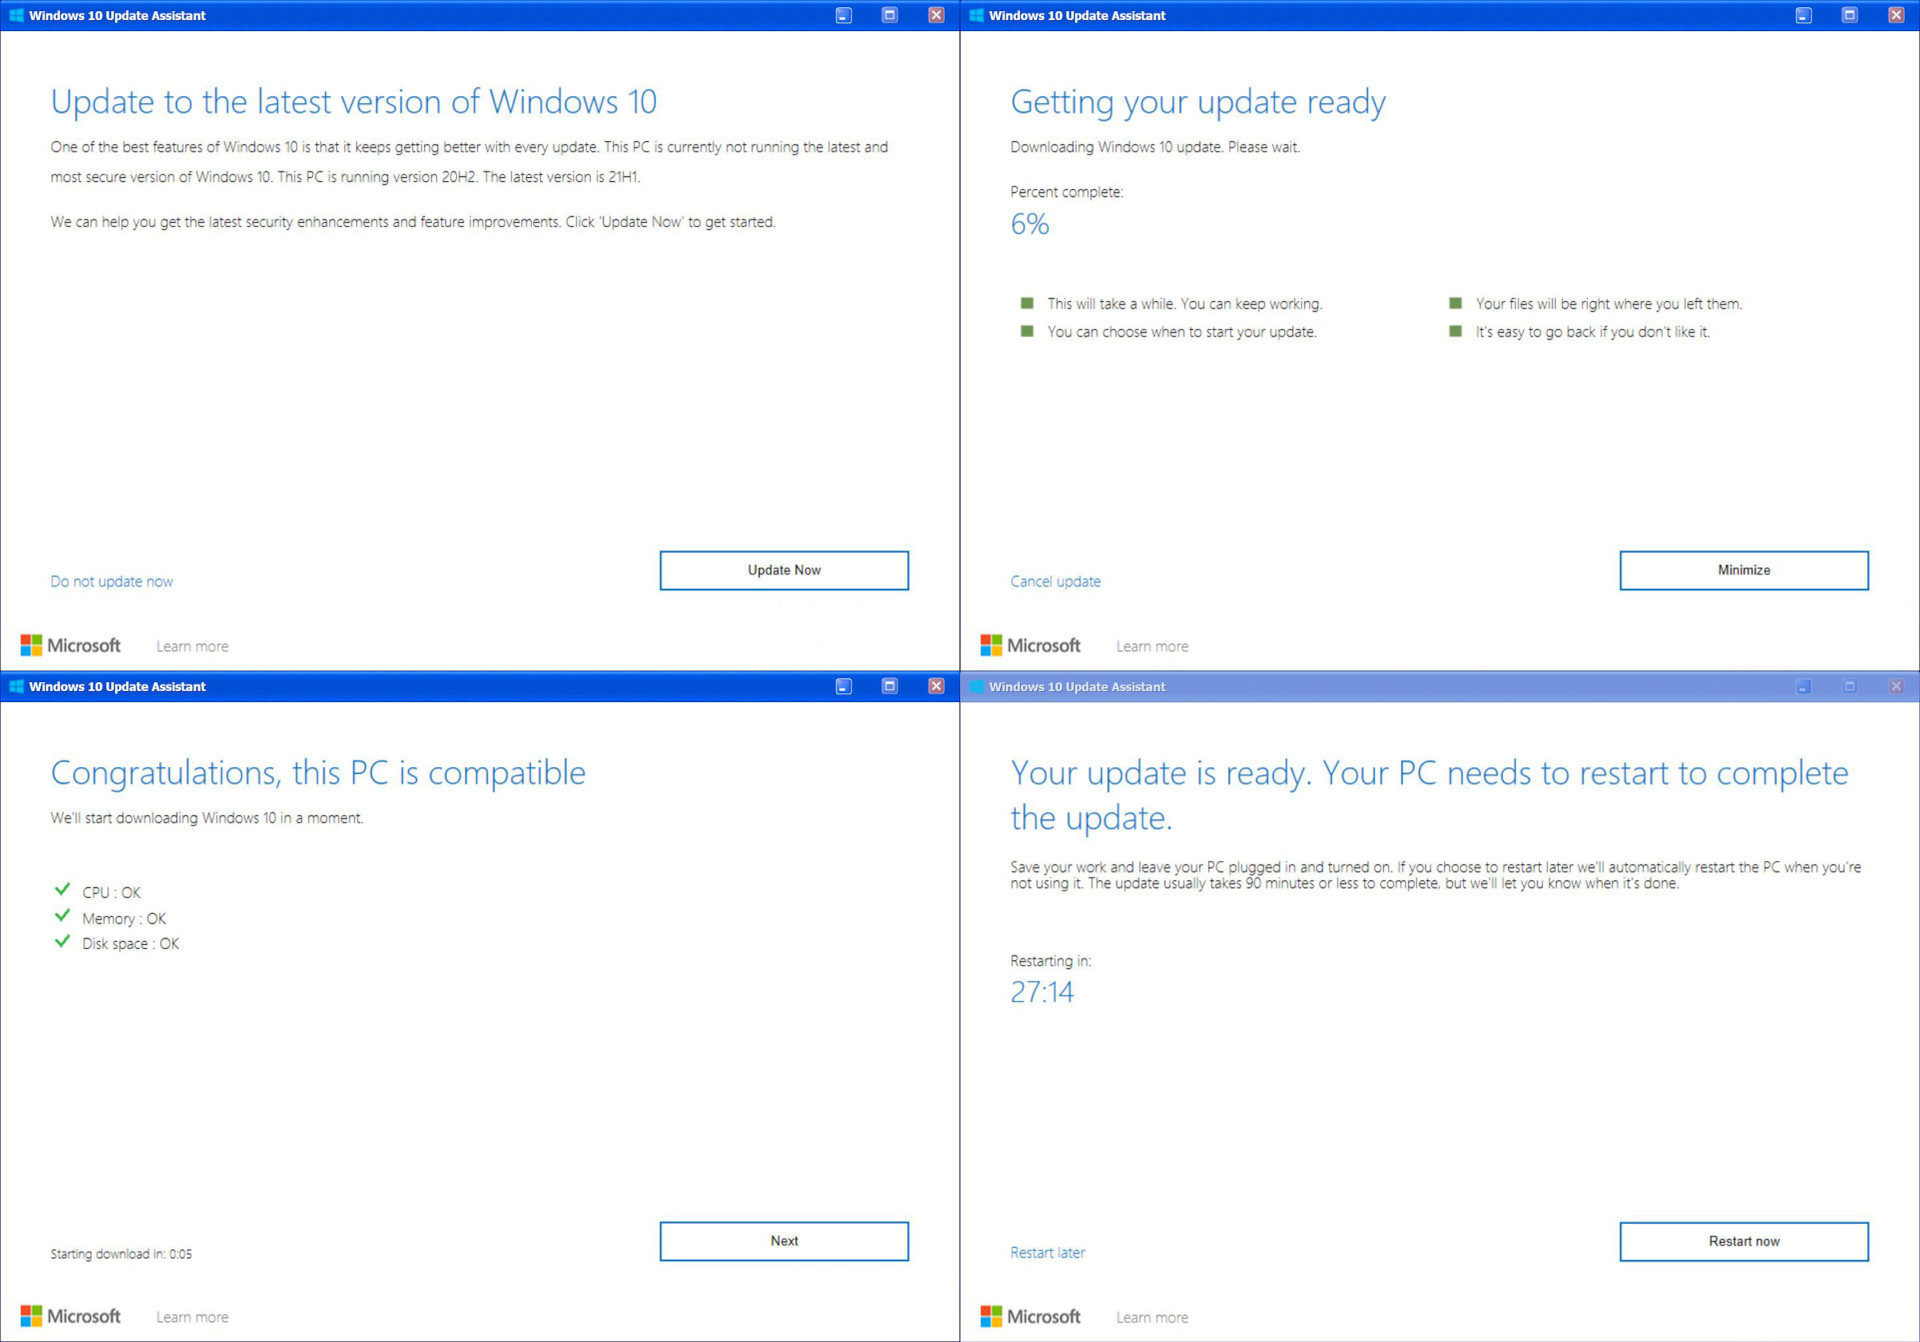Click the green check next to Disk space : OK
The height and width of the screenshot is (1342, 1920).
[x=62, y=941]
